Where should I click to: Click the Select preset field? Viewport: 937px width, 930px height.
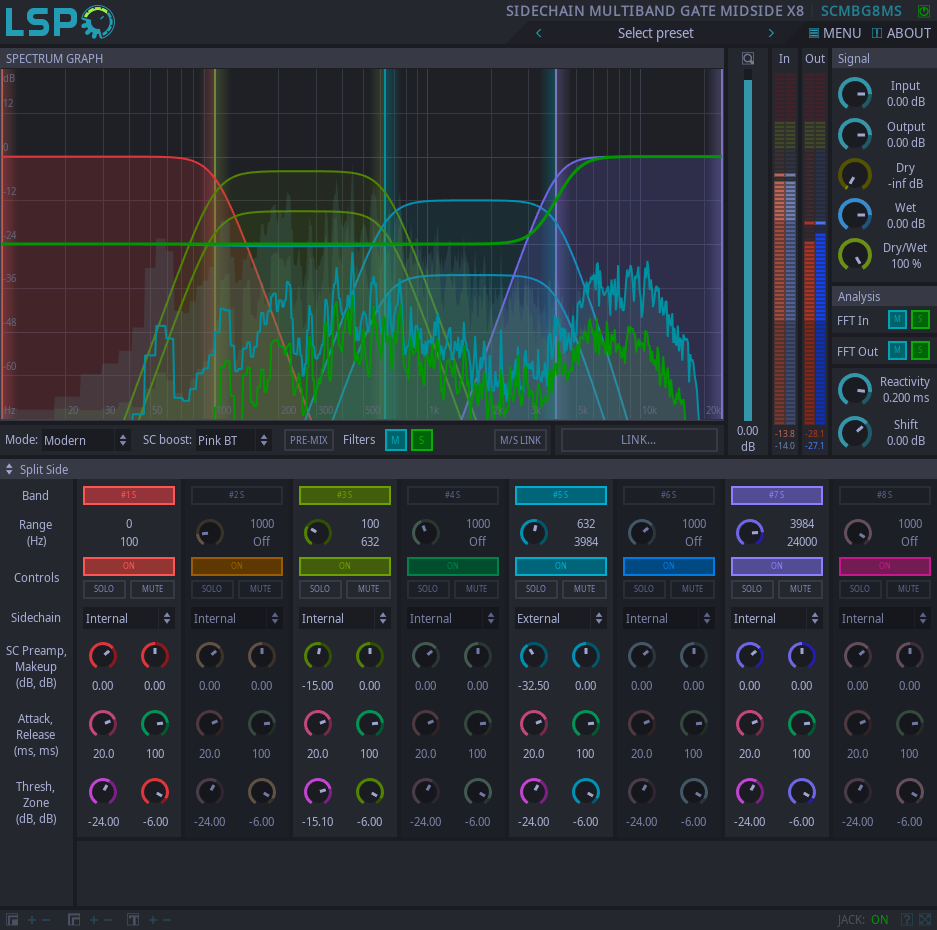(x=655, y=33)
